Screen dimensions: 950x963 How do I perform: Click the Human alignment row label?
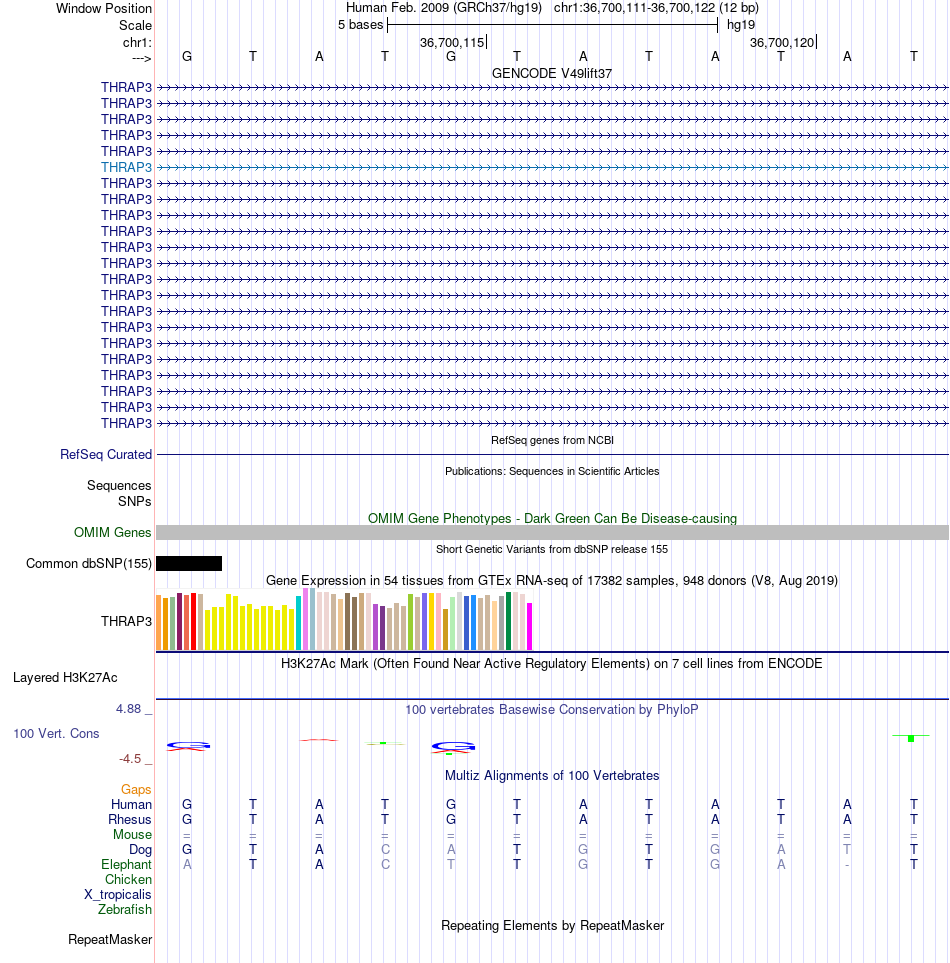131,805
